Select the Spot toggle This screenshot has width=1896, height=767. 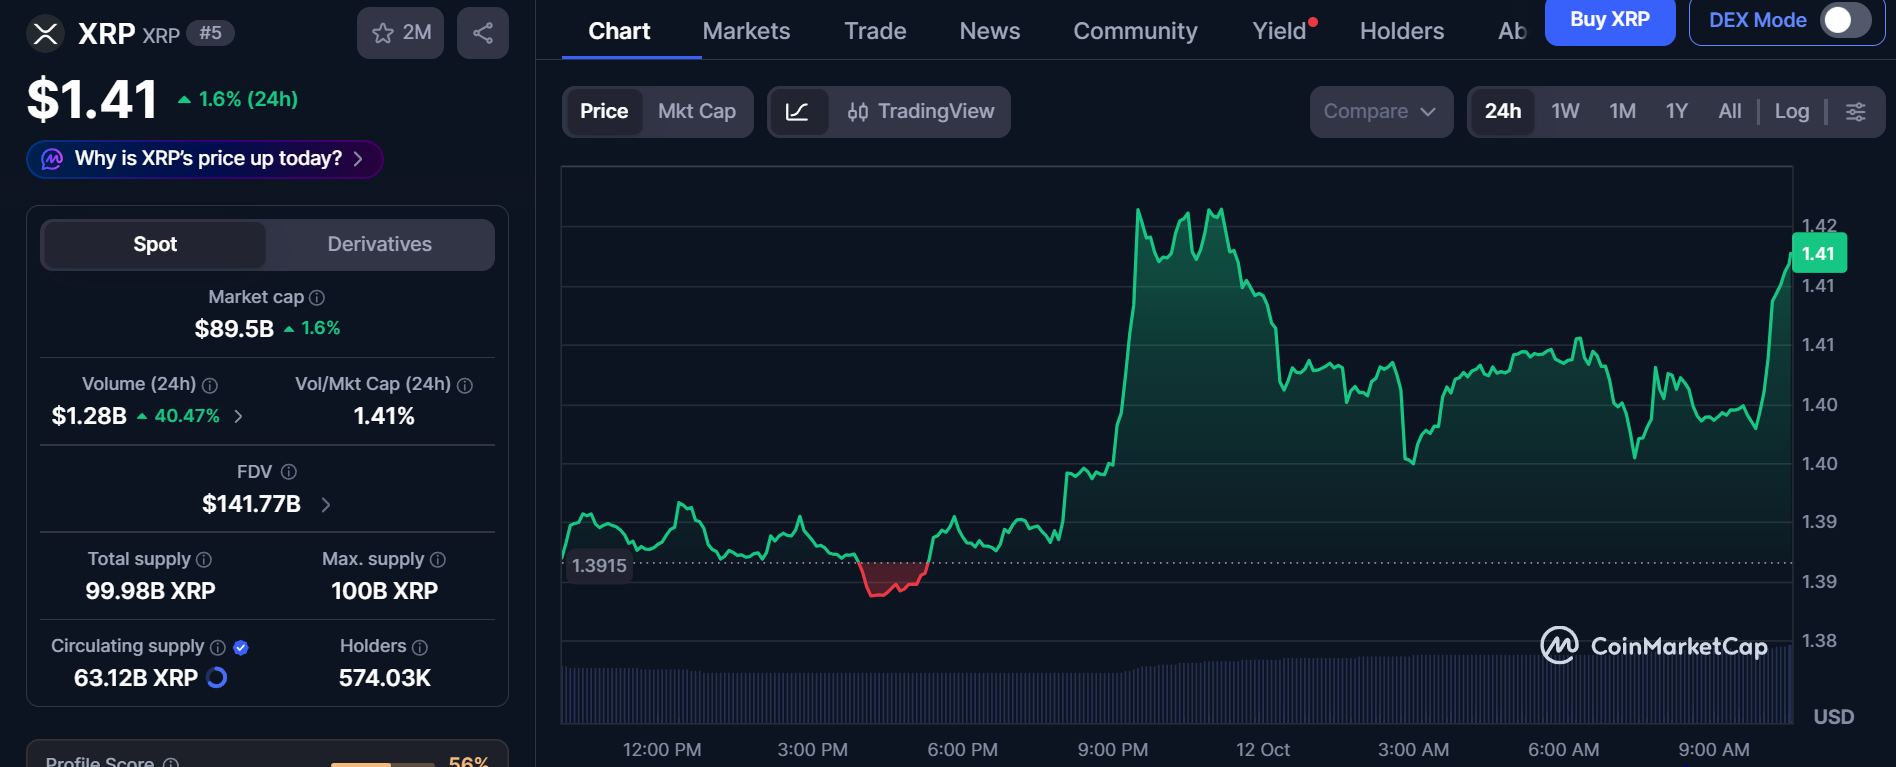[155, 244]
